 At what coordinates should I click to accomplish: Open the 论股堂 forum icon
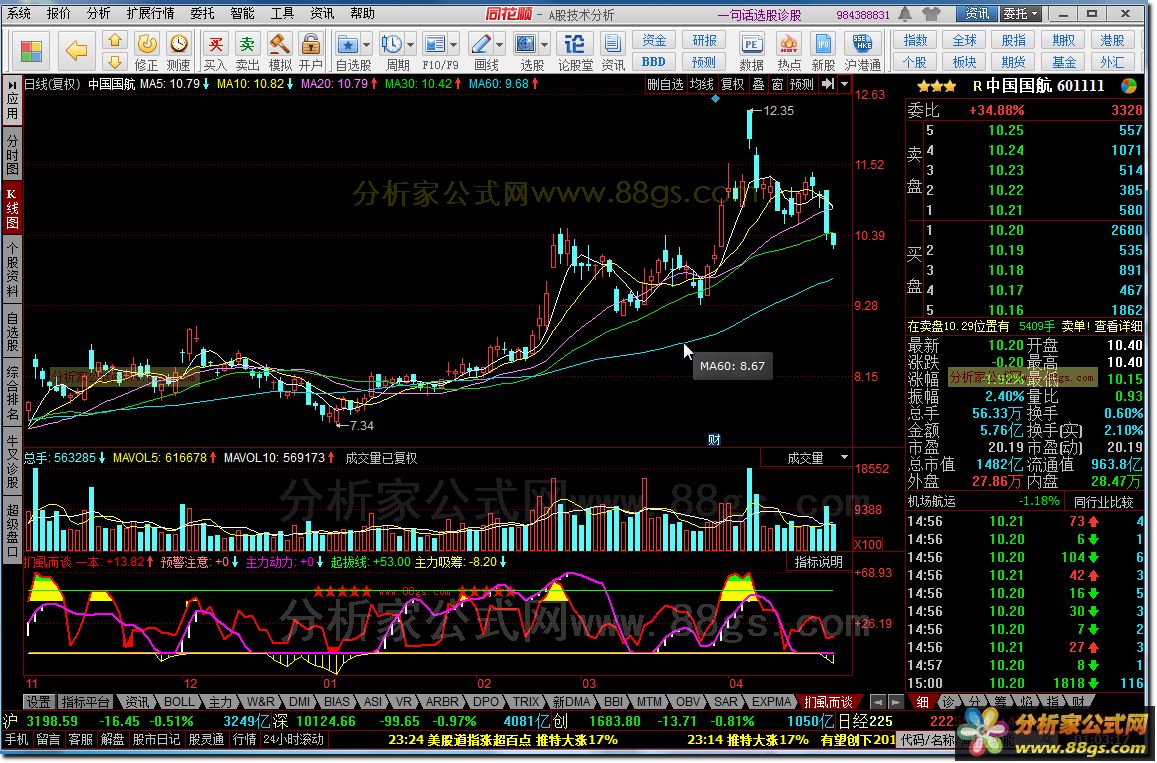point(575,52)
